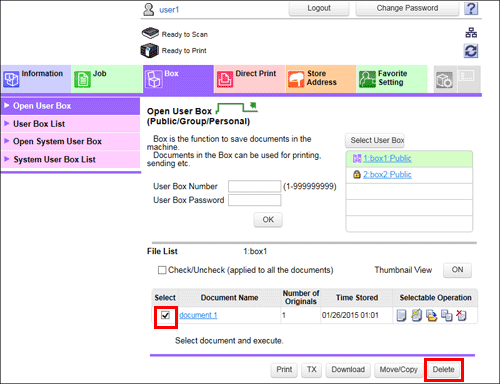500x384 pixels.
Task: Click the network sitemap icon
Action: 471,33
